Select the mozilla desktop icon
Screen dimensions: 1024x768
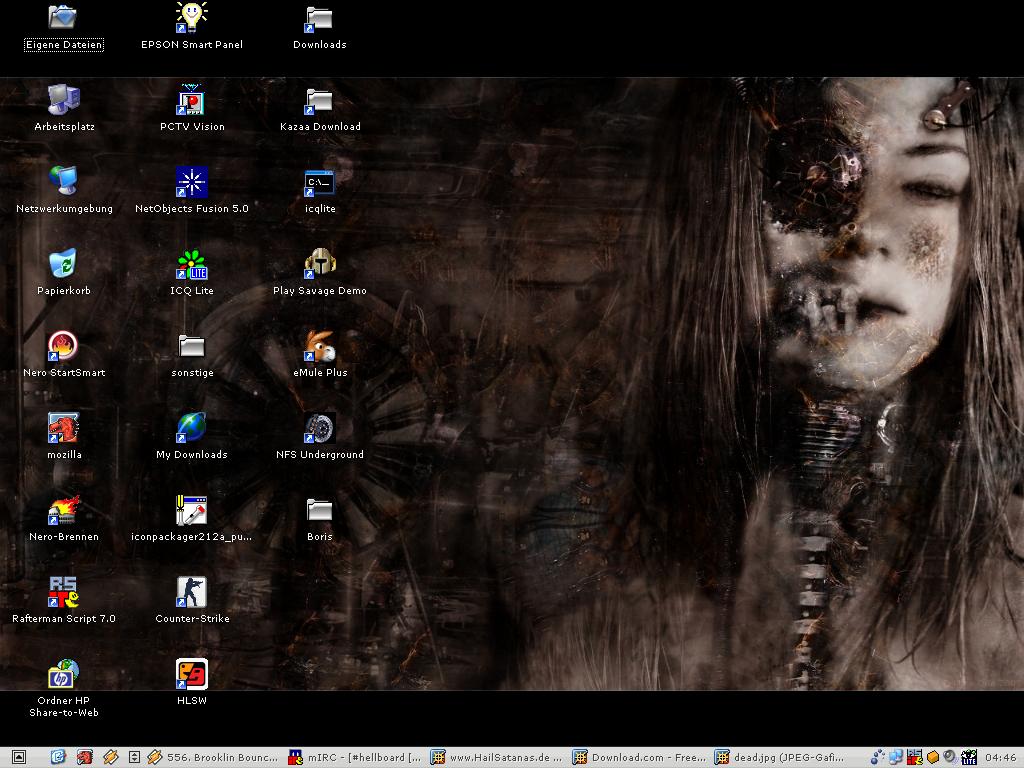tap(64, 429)
